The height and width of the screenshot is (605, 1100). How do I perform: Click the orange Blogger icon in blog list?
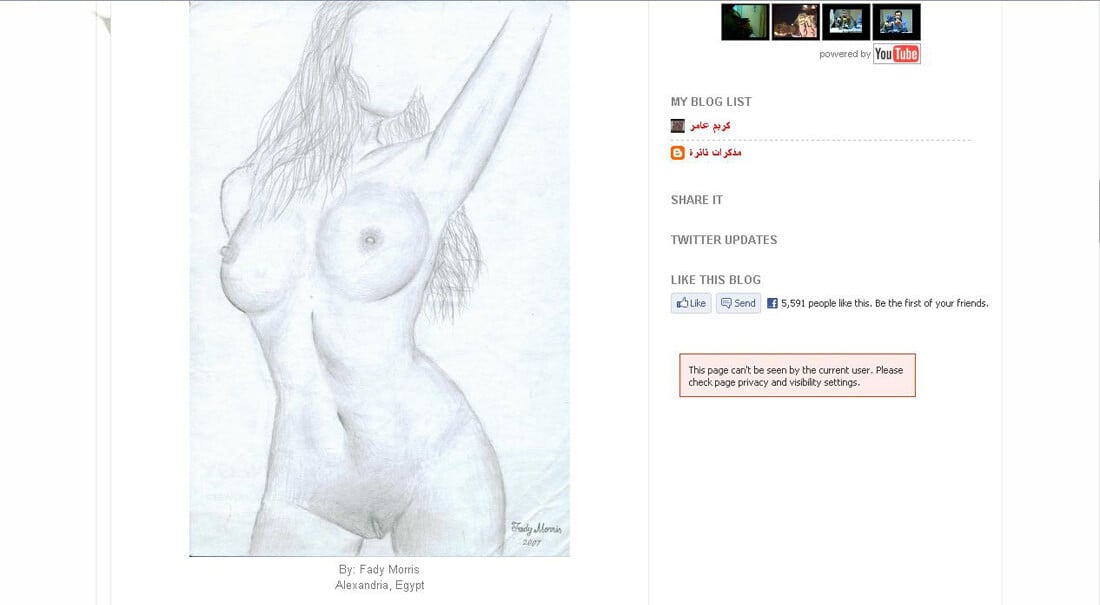pyautogui.click(x=678, y=152)
